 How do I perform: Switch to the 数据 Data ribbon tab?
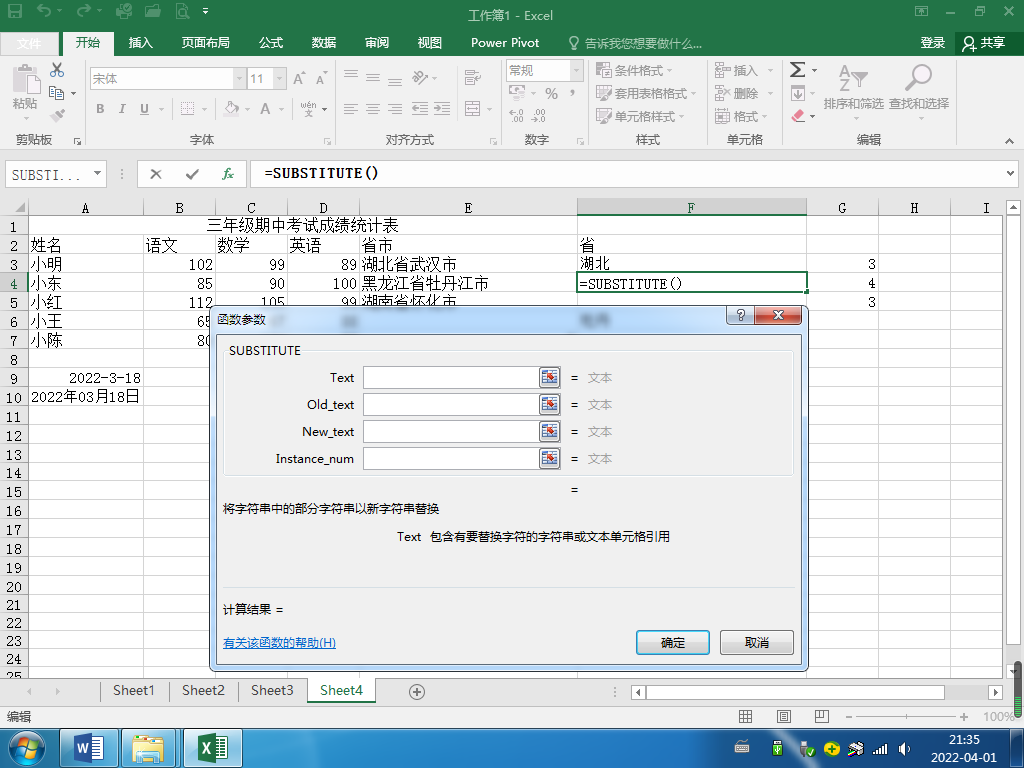(x=324, y=43)
